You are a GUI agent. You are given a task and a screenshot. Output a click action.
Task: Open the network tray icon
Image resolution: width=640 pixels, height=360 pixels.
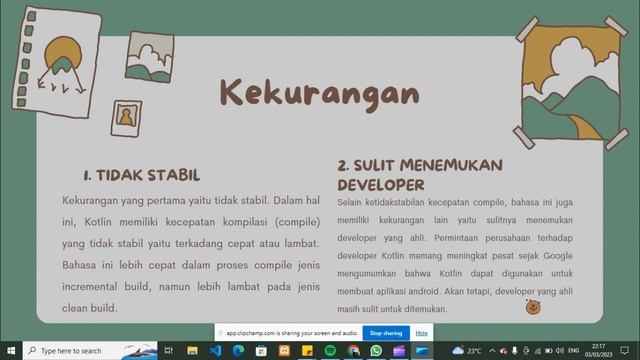[x=538, y=351]
